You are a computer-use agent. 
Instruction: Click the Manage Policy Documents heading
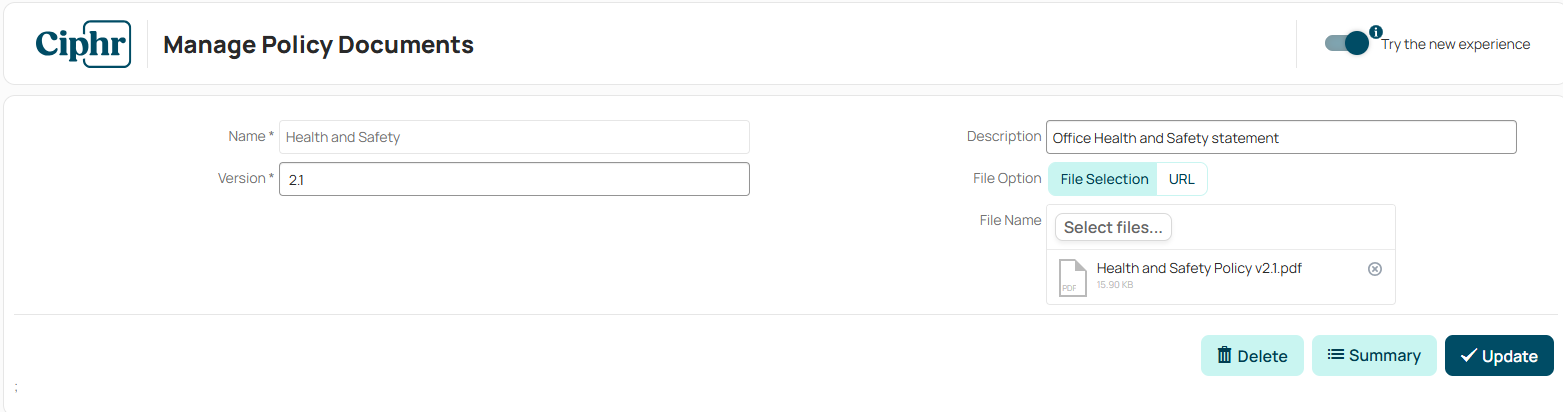click(x=318, y=44)
